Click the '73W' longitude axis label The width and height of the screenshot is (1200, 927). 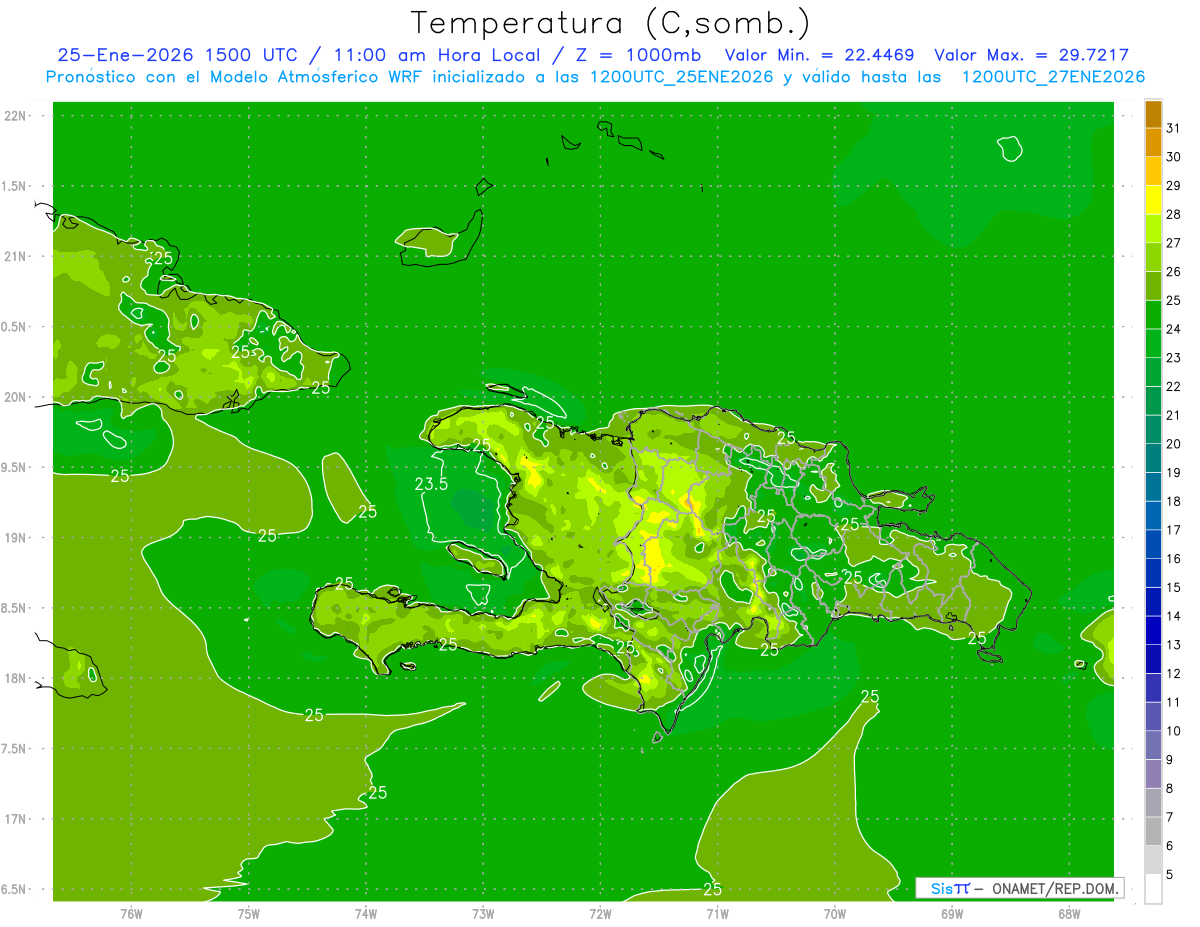[483, 914]
